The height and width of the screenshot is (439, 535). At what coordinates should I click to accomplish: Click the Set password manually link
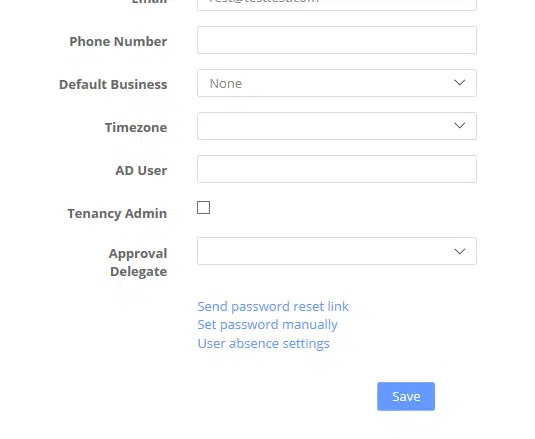pos(268,325)
